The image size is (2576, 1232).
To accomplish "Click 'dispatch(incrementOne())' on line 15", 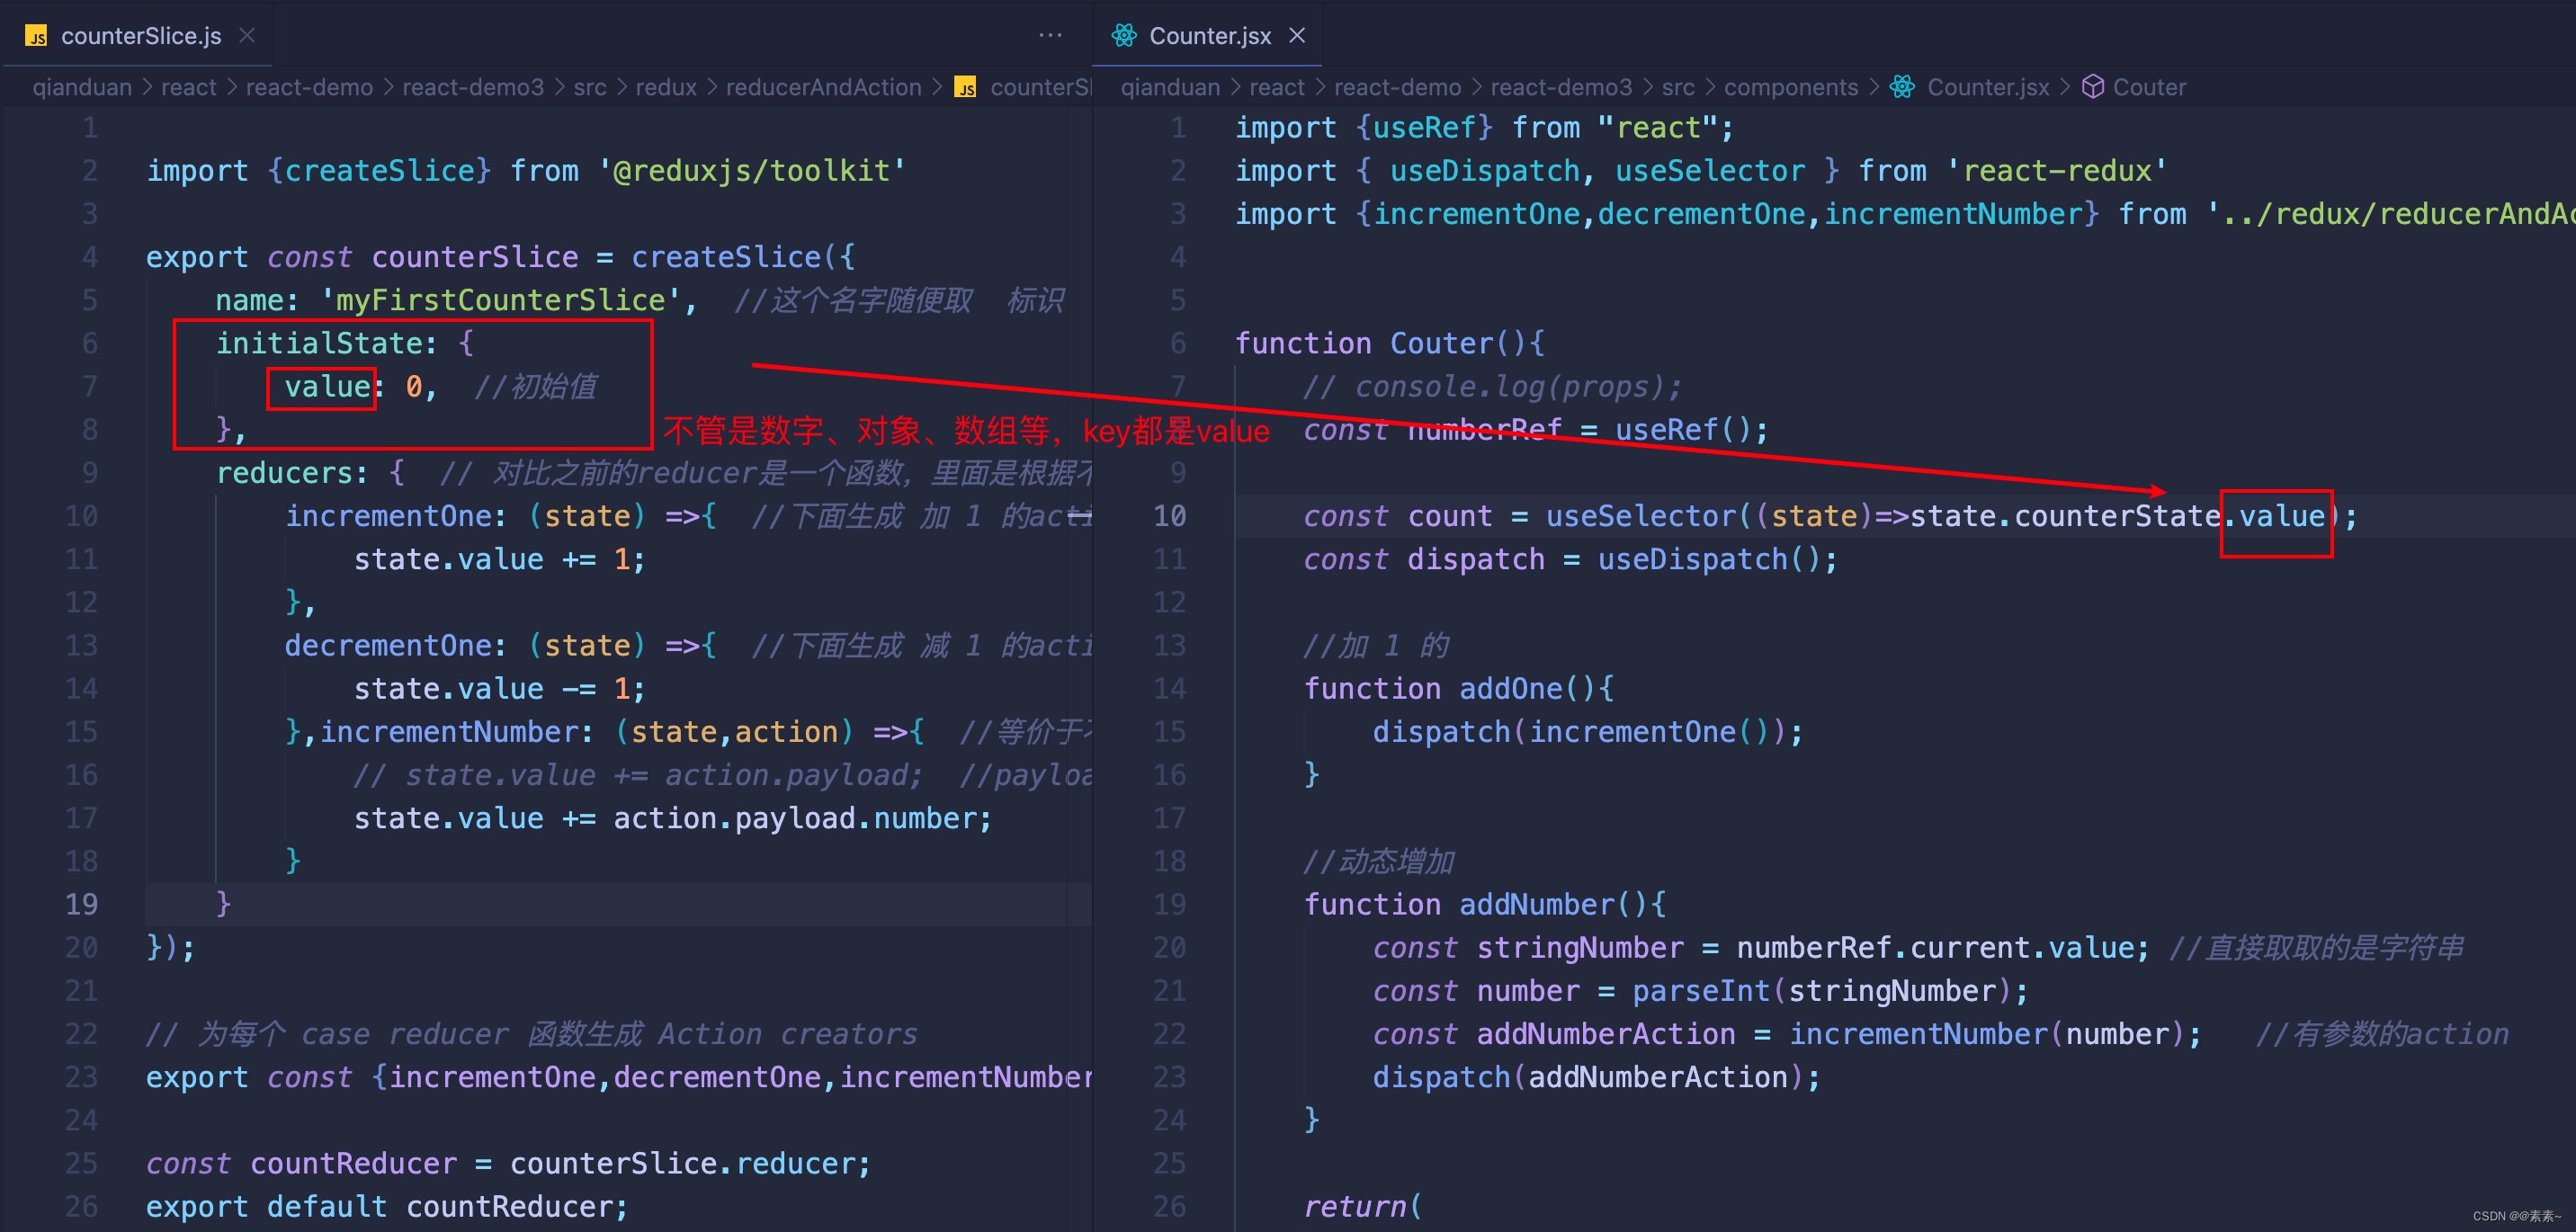I will [1579, 732].
